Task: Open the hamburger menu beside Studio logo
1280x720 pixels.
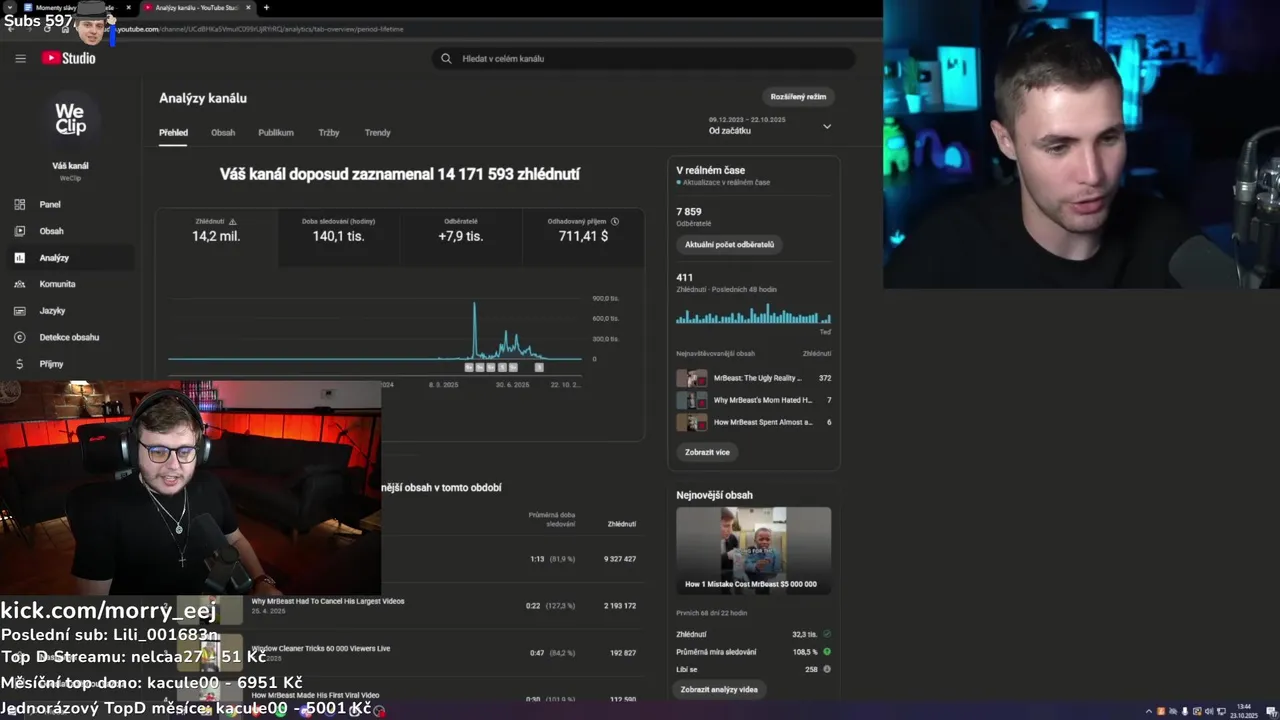Action: tap(20, 58)
